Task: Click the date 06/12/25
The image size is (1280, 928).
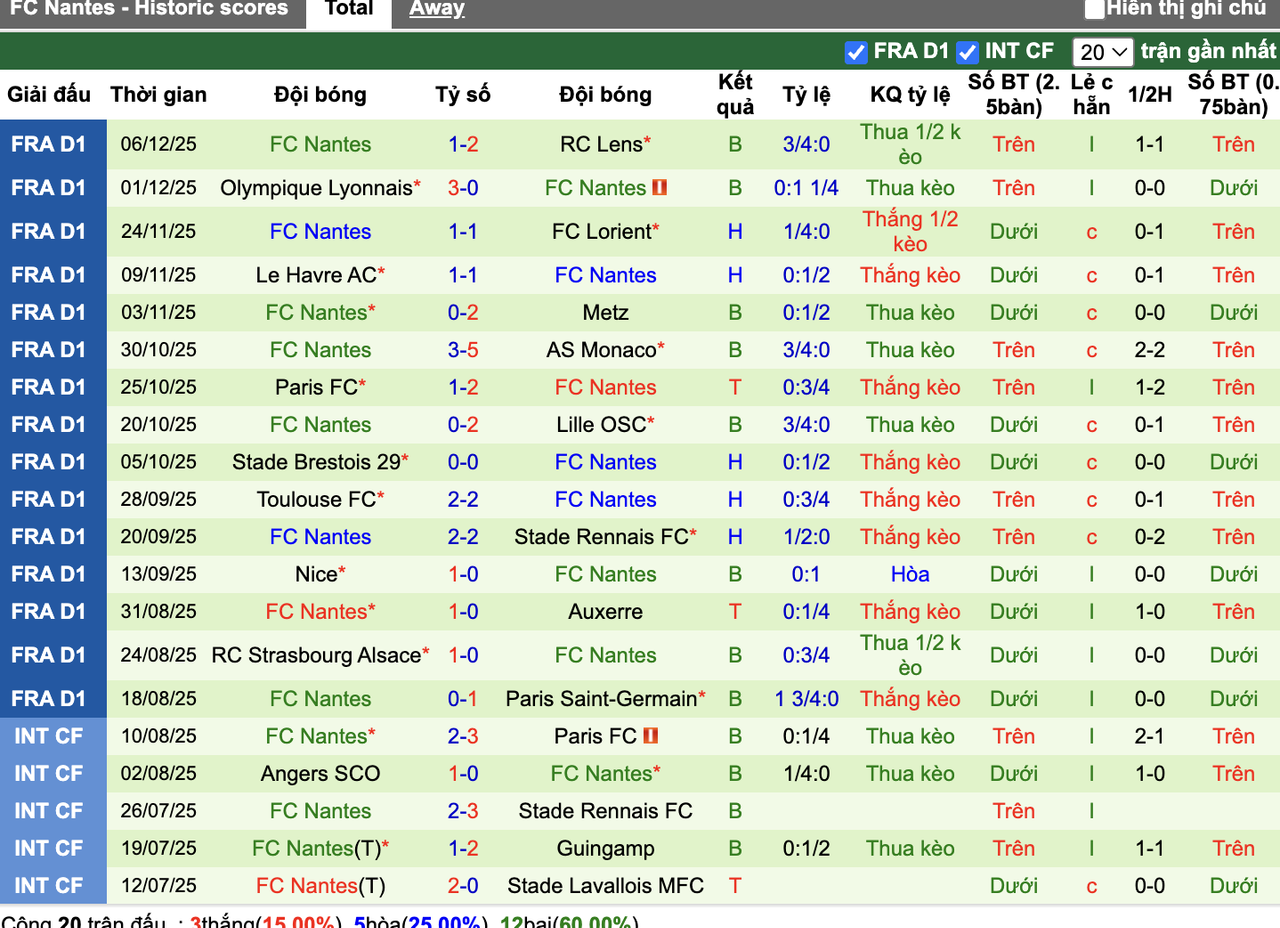Action: pyautogui.click(x=159, y=145)
